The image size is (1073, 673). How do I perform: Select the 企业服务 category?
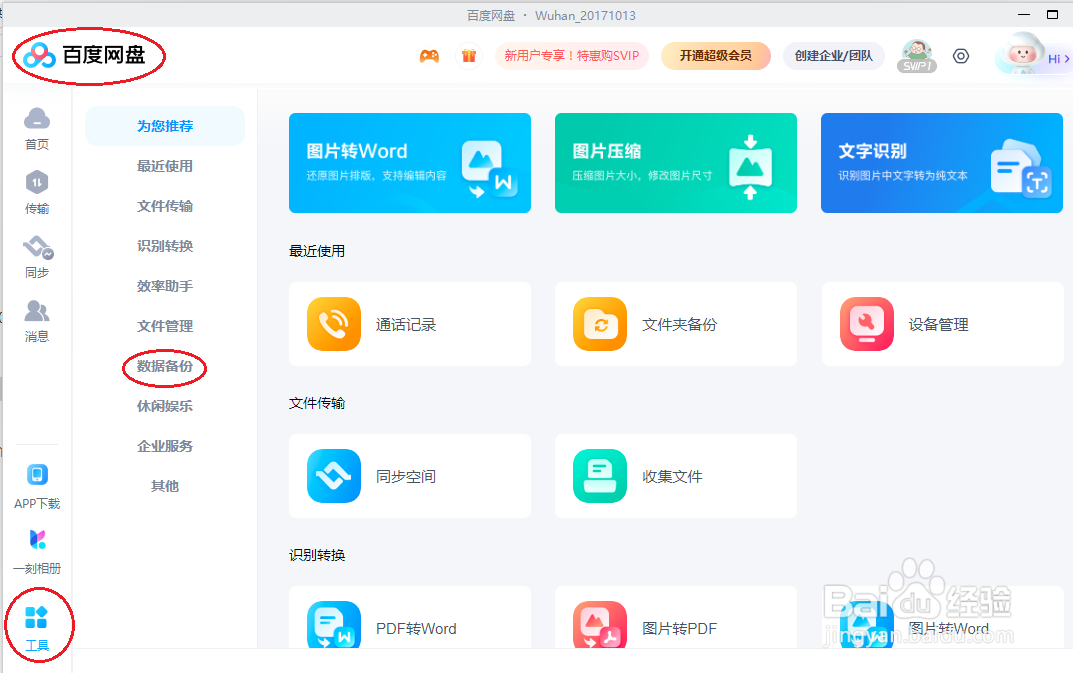click(x=165, y=446)
